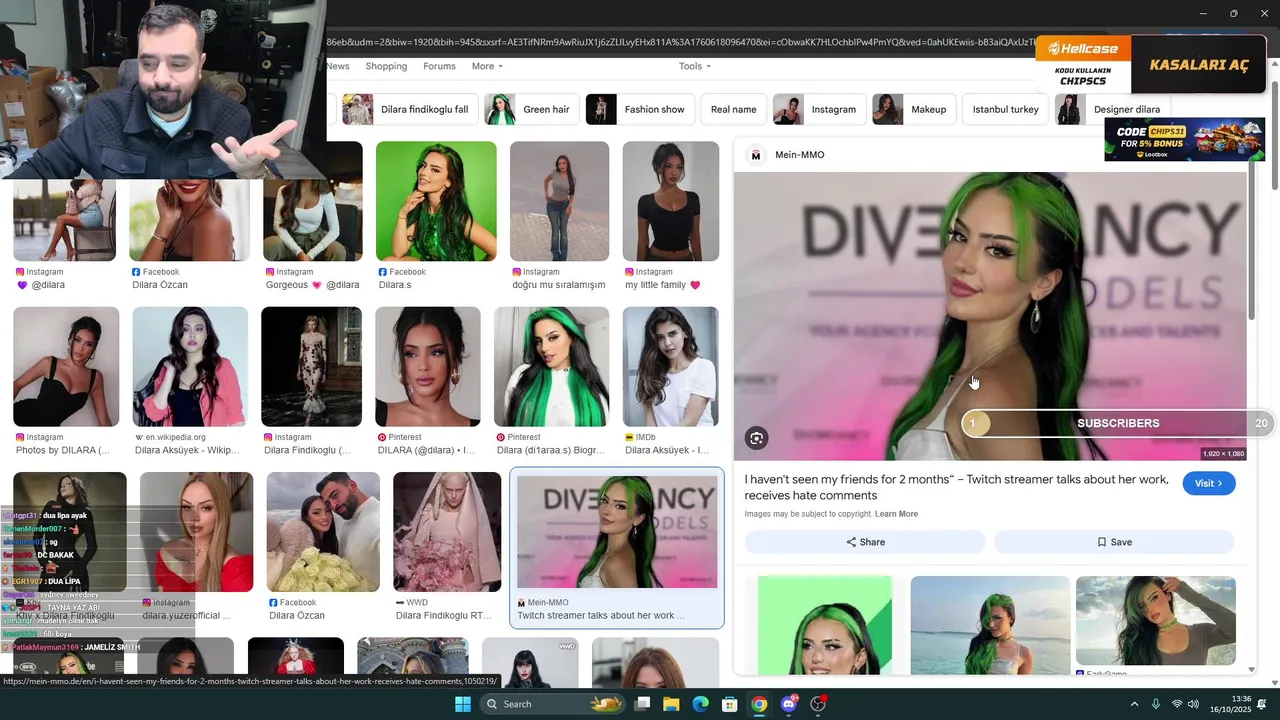Open the related EarlyGame green-hair image
The width and height of the screenshot is (1280, 720).
[x=1156, y=622]
